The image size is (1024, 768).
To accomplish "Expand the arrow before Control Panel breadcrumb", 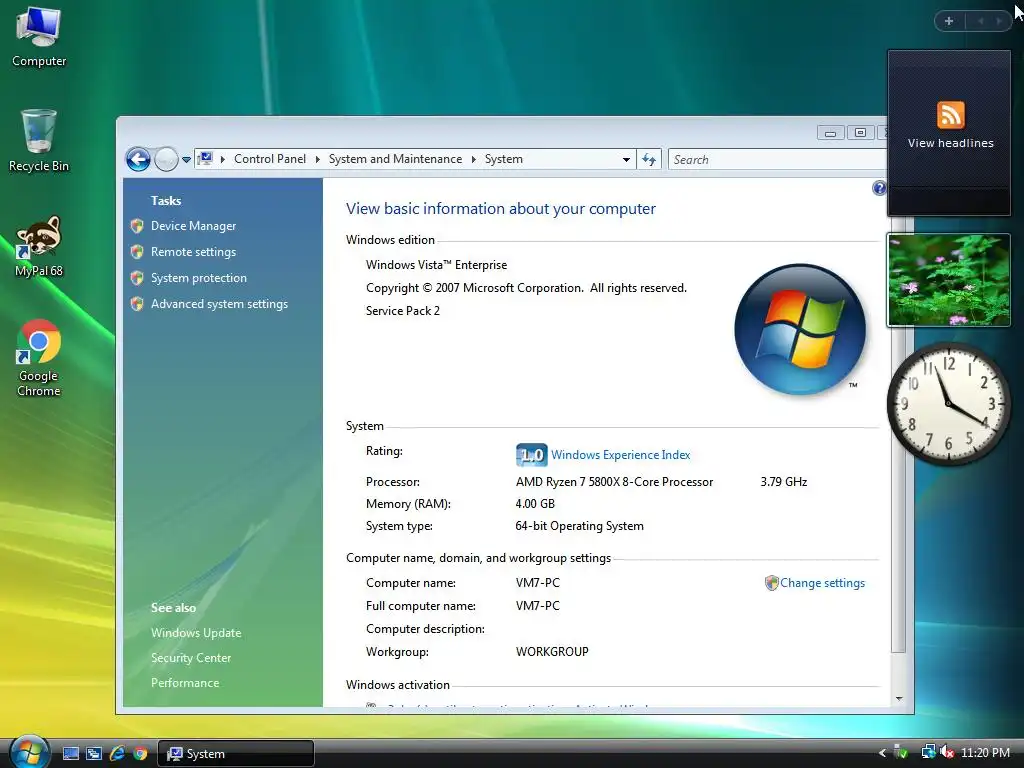I will 223,159.
